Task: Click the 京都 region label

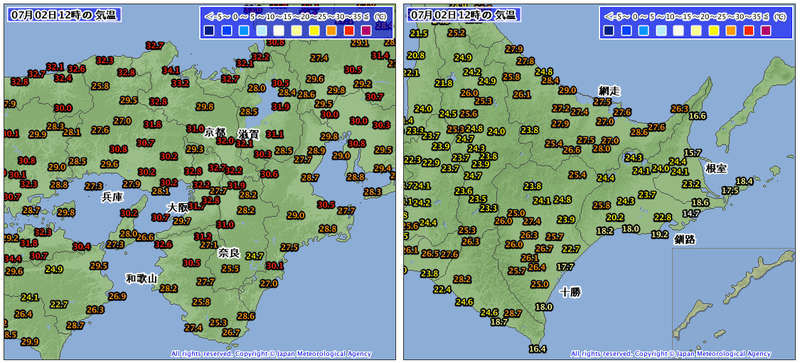Action: [x=214, y=133]
